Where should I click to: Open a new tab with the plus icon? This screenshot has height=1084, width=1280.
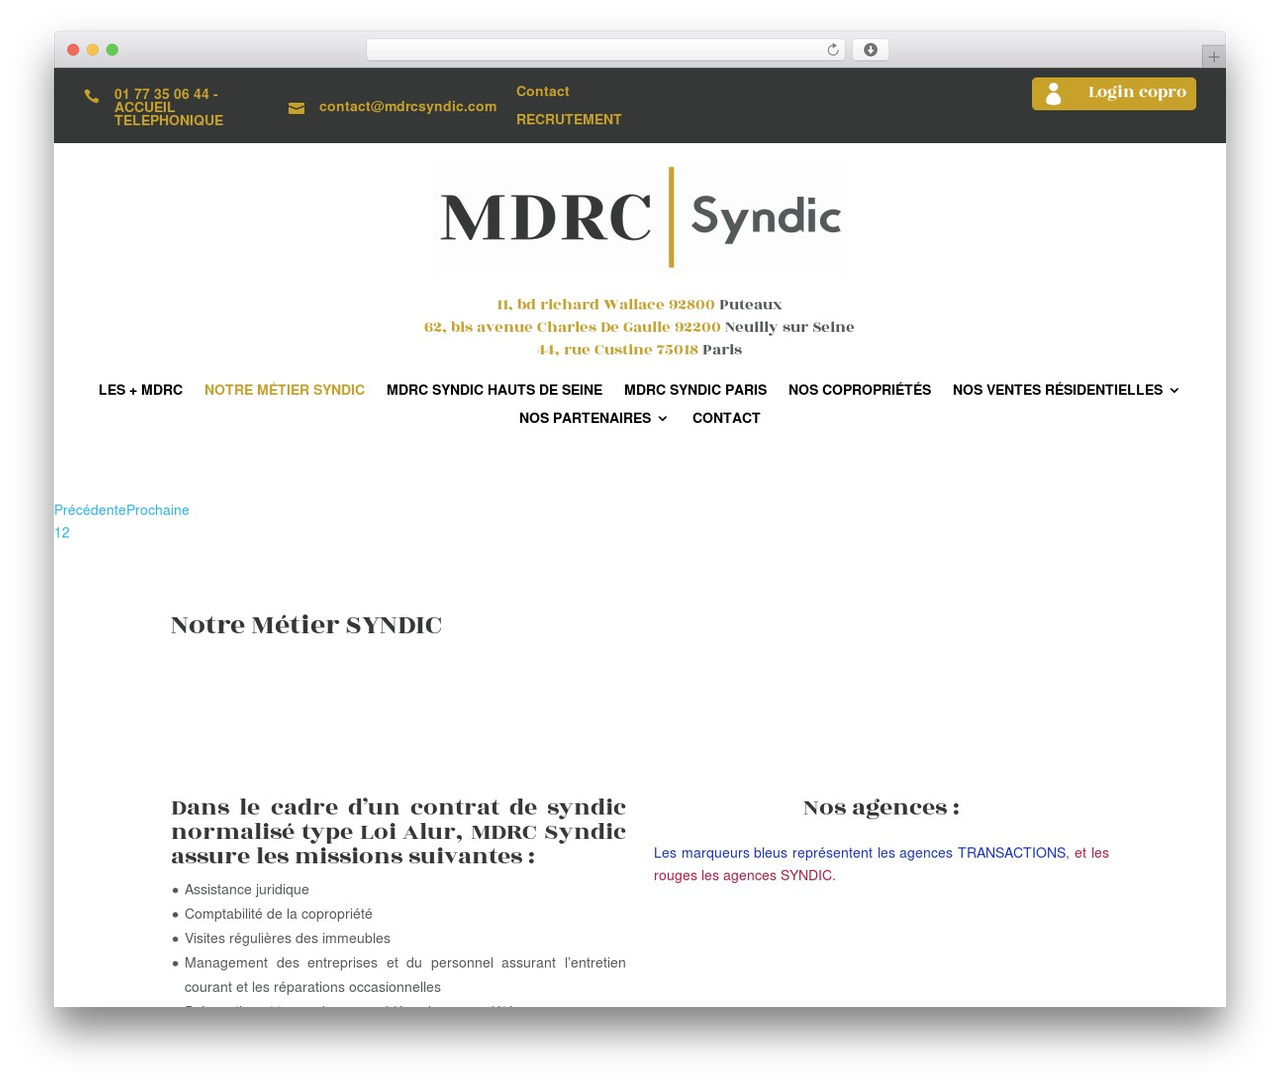pyautogui.click(x=1213, y=57)
